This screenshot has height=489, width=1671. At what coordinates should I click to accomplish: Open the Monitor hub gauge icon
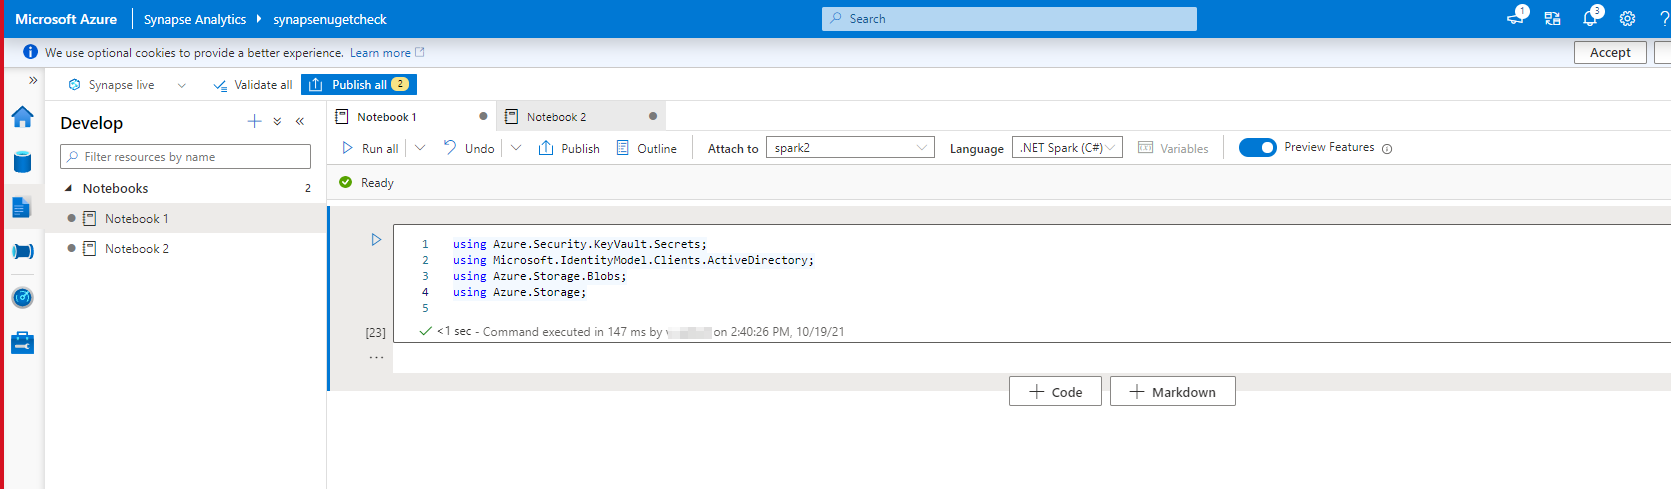click(x=22, y=297)
